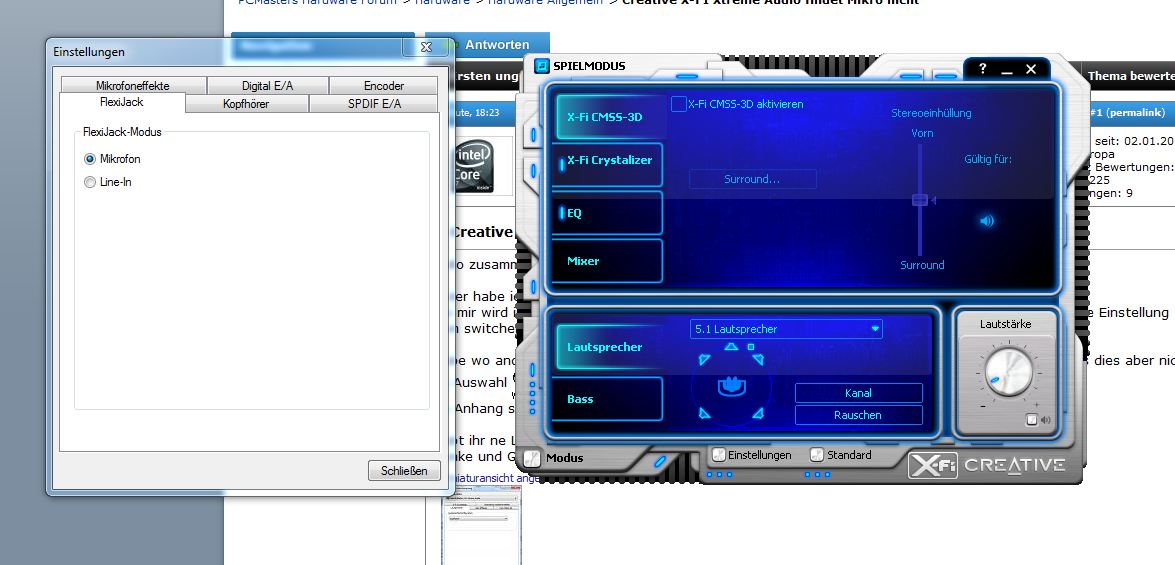The height and width of the screenshot is (565, 1175).
Task: Click the Modus label
Action: click(565, 458)
